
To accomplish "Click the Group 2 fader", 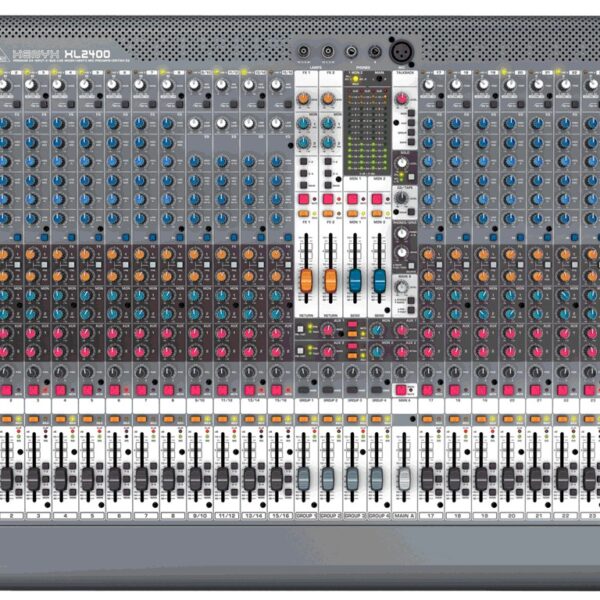I will tap(327, 476).
